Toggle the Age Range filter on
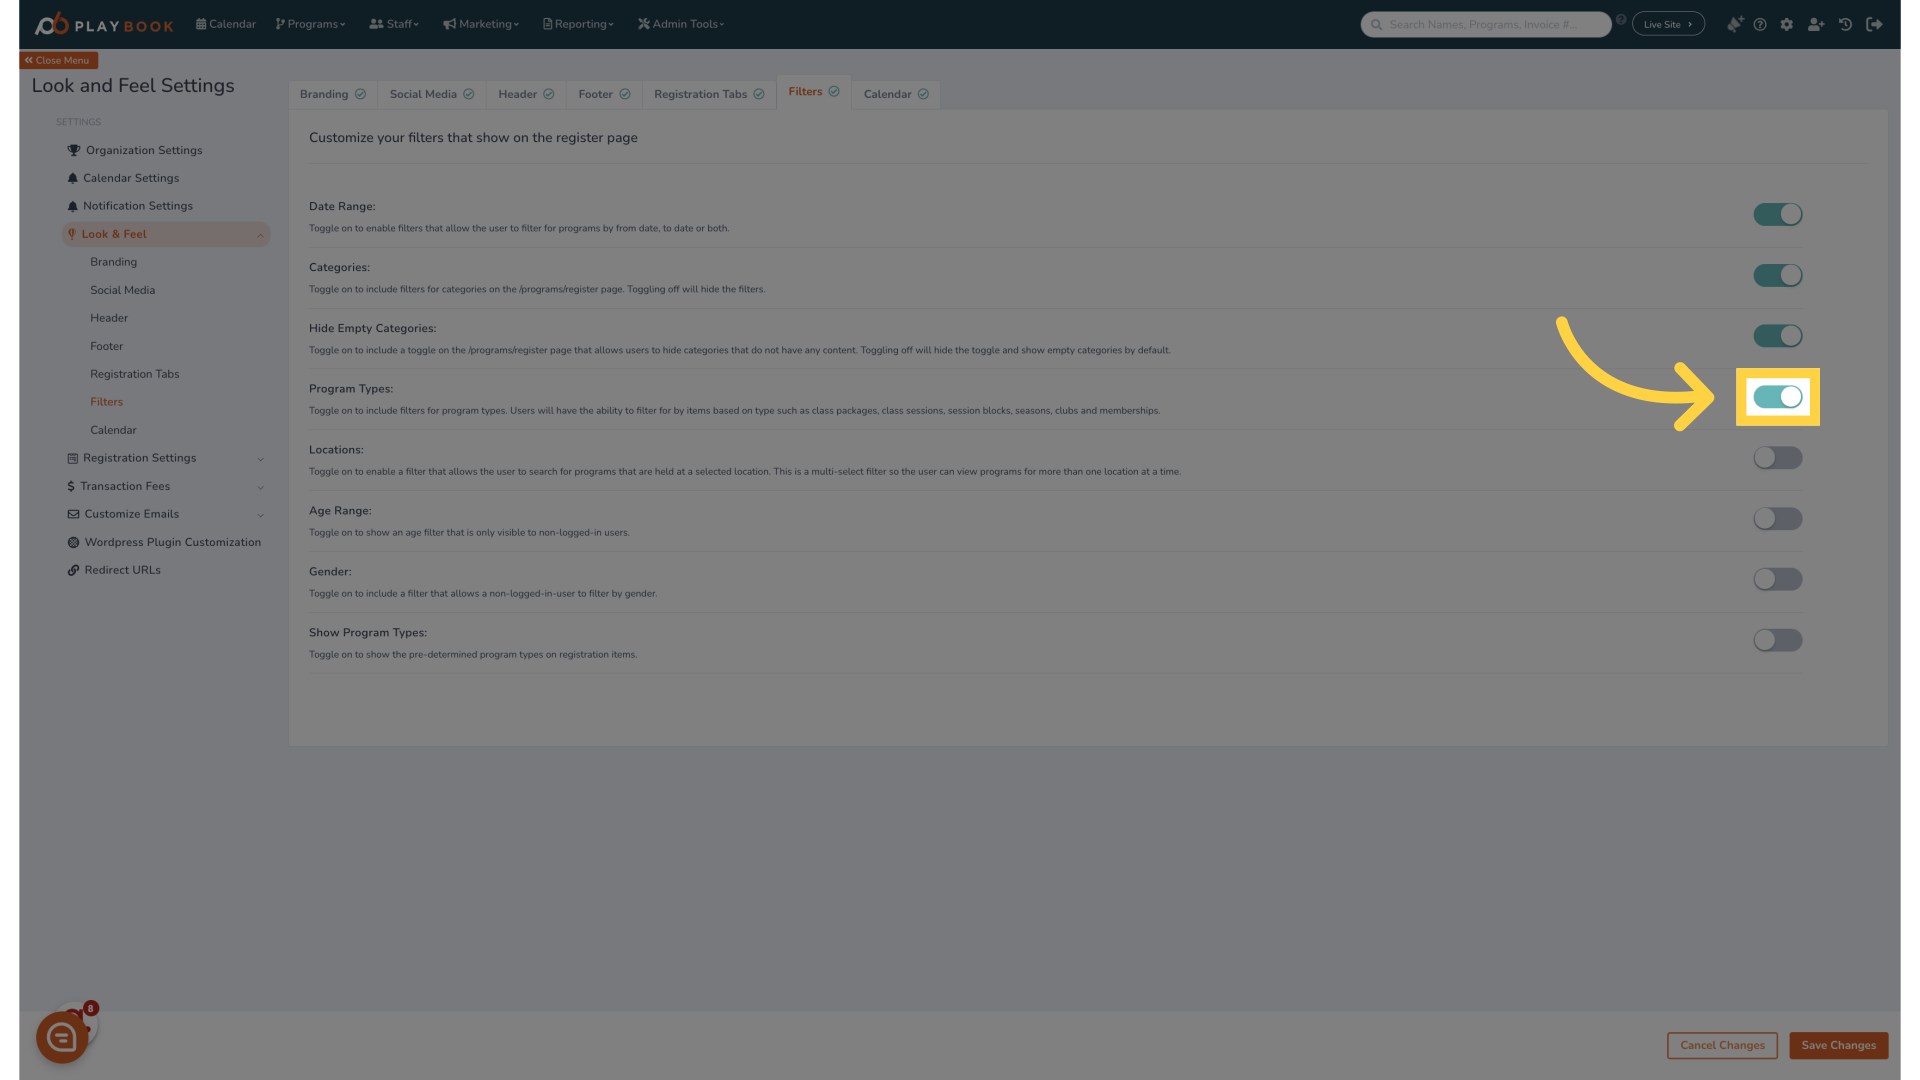The image size is (1920, 1080). (x=1776, y=518)
